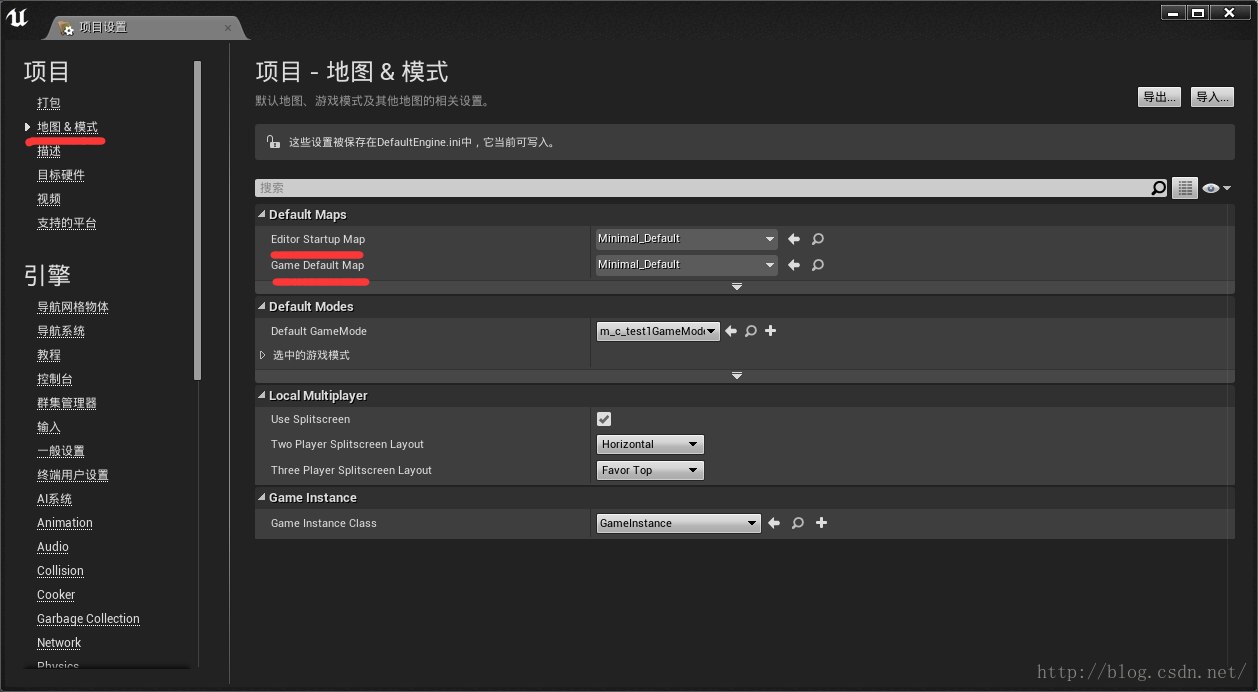The width and height of the screenshot is (1258, 692).
Task: Open 终端用户设置 engine settings
Action: point(73,475)
